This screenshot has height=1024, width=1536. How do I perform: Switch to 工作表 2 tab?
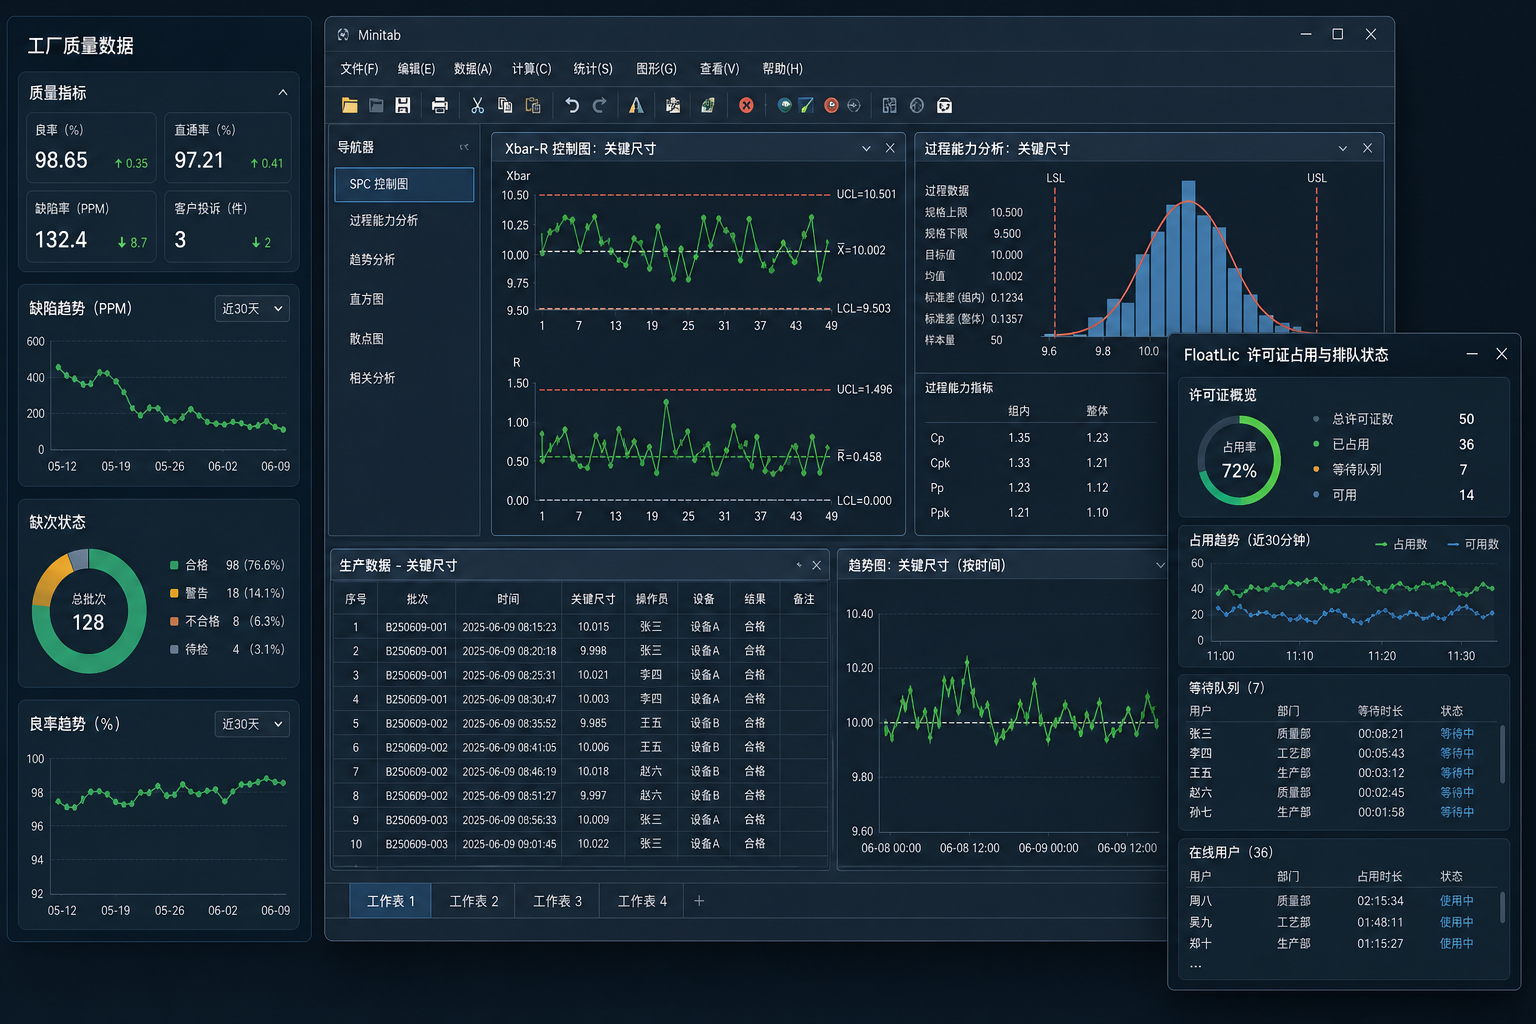474,901
